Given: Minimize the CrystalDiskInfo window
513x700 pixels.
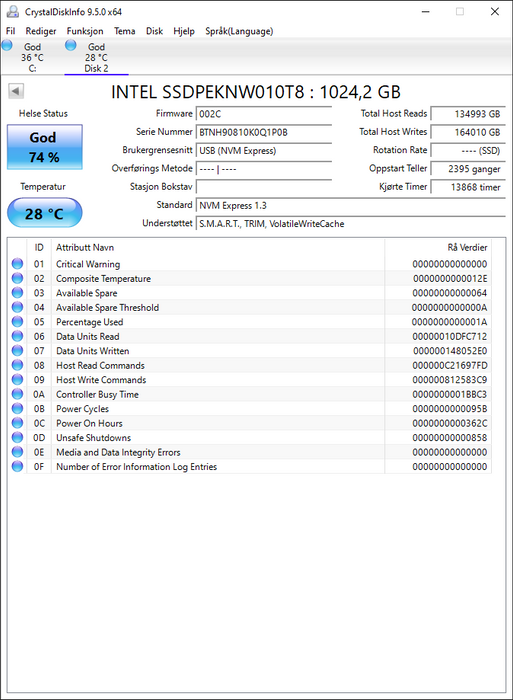Looking at the screenshot, I should 425,12.
